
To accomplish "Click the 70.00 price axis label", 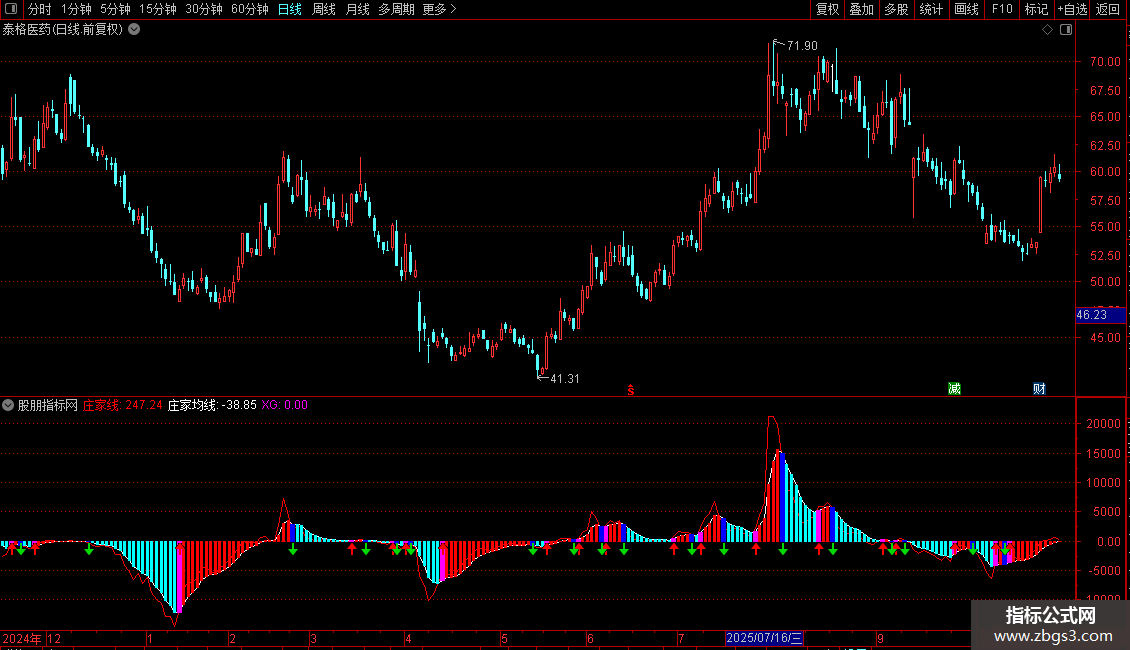I will (1105, 61).
